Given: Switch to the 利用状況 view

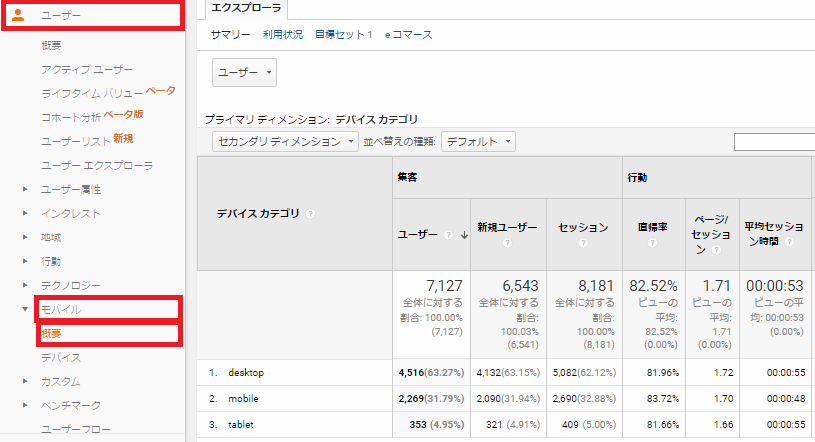Looking at the screenshot, I should coord(282,35).
